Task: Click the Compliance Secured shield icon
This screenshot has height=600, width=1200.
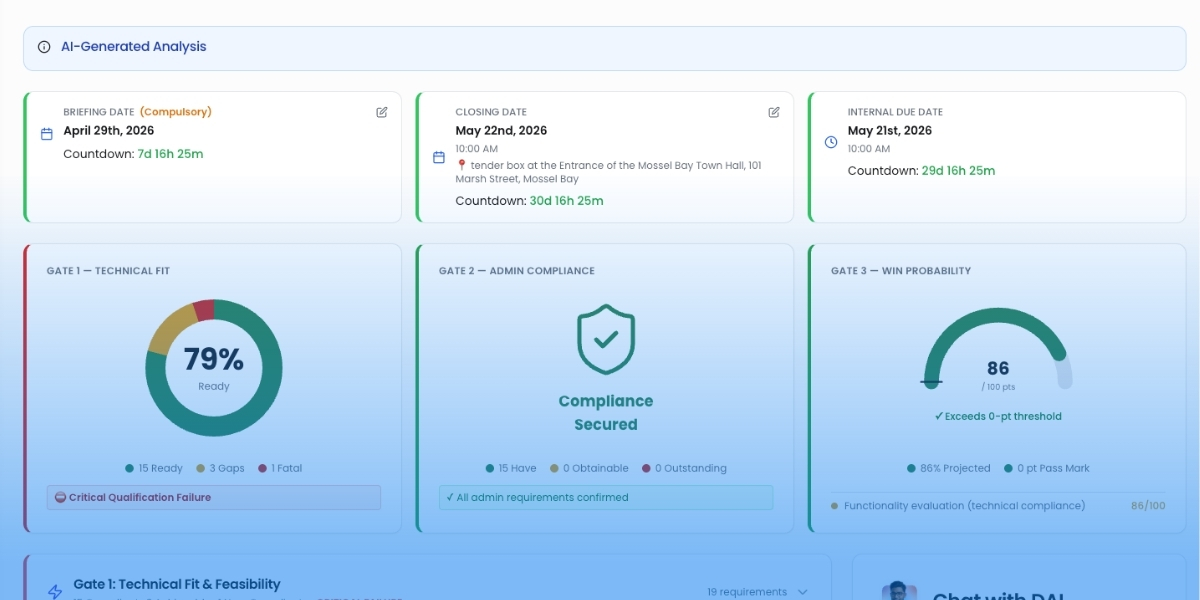Action: (606, 340)
